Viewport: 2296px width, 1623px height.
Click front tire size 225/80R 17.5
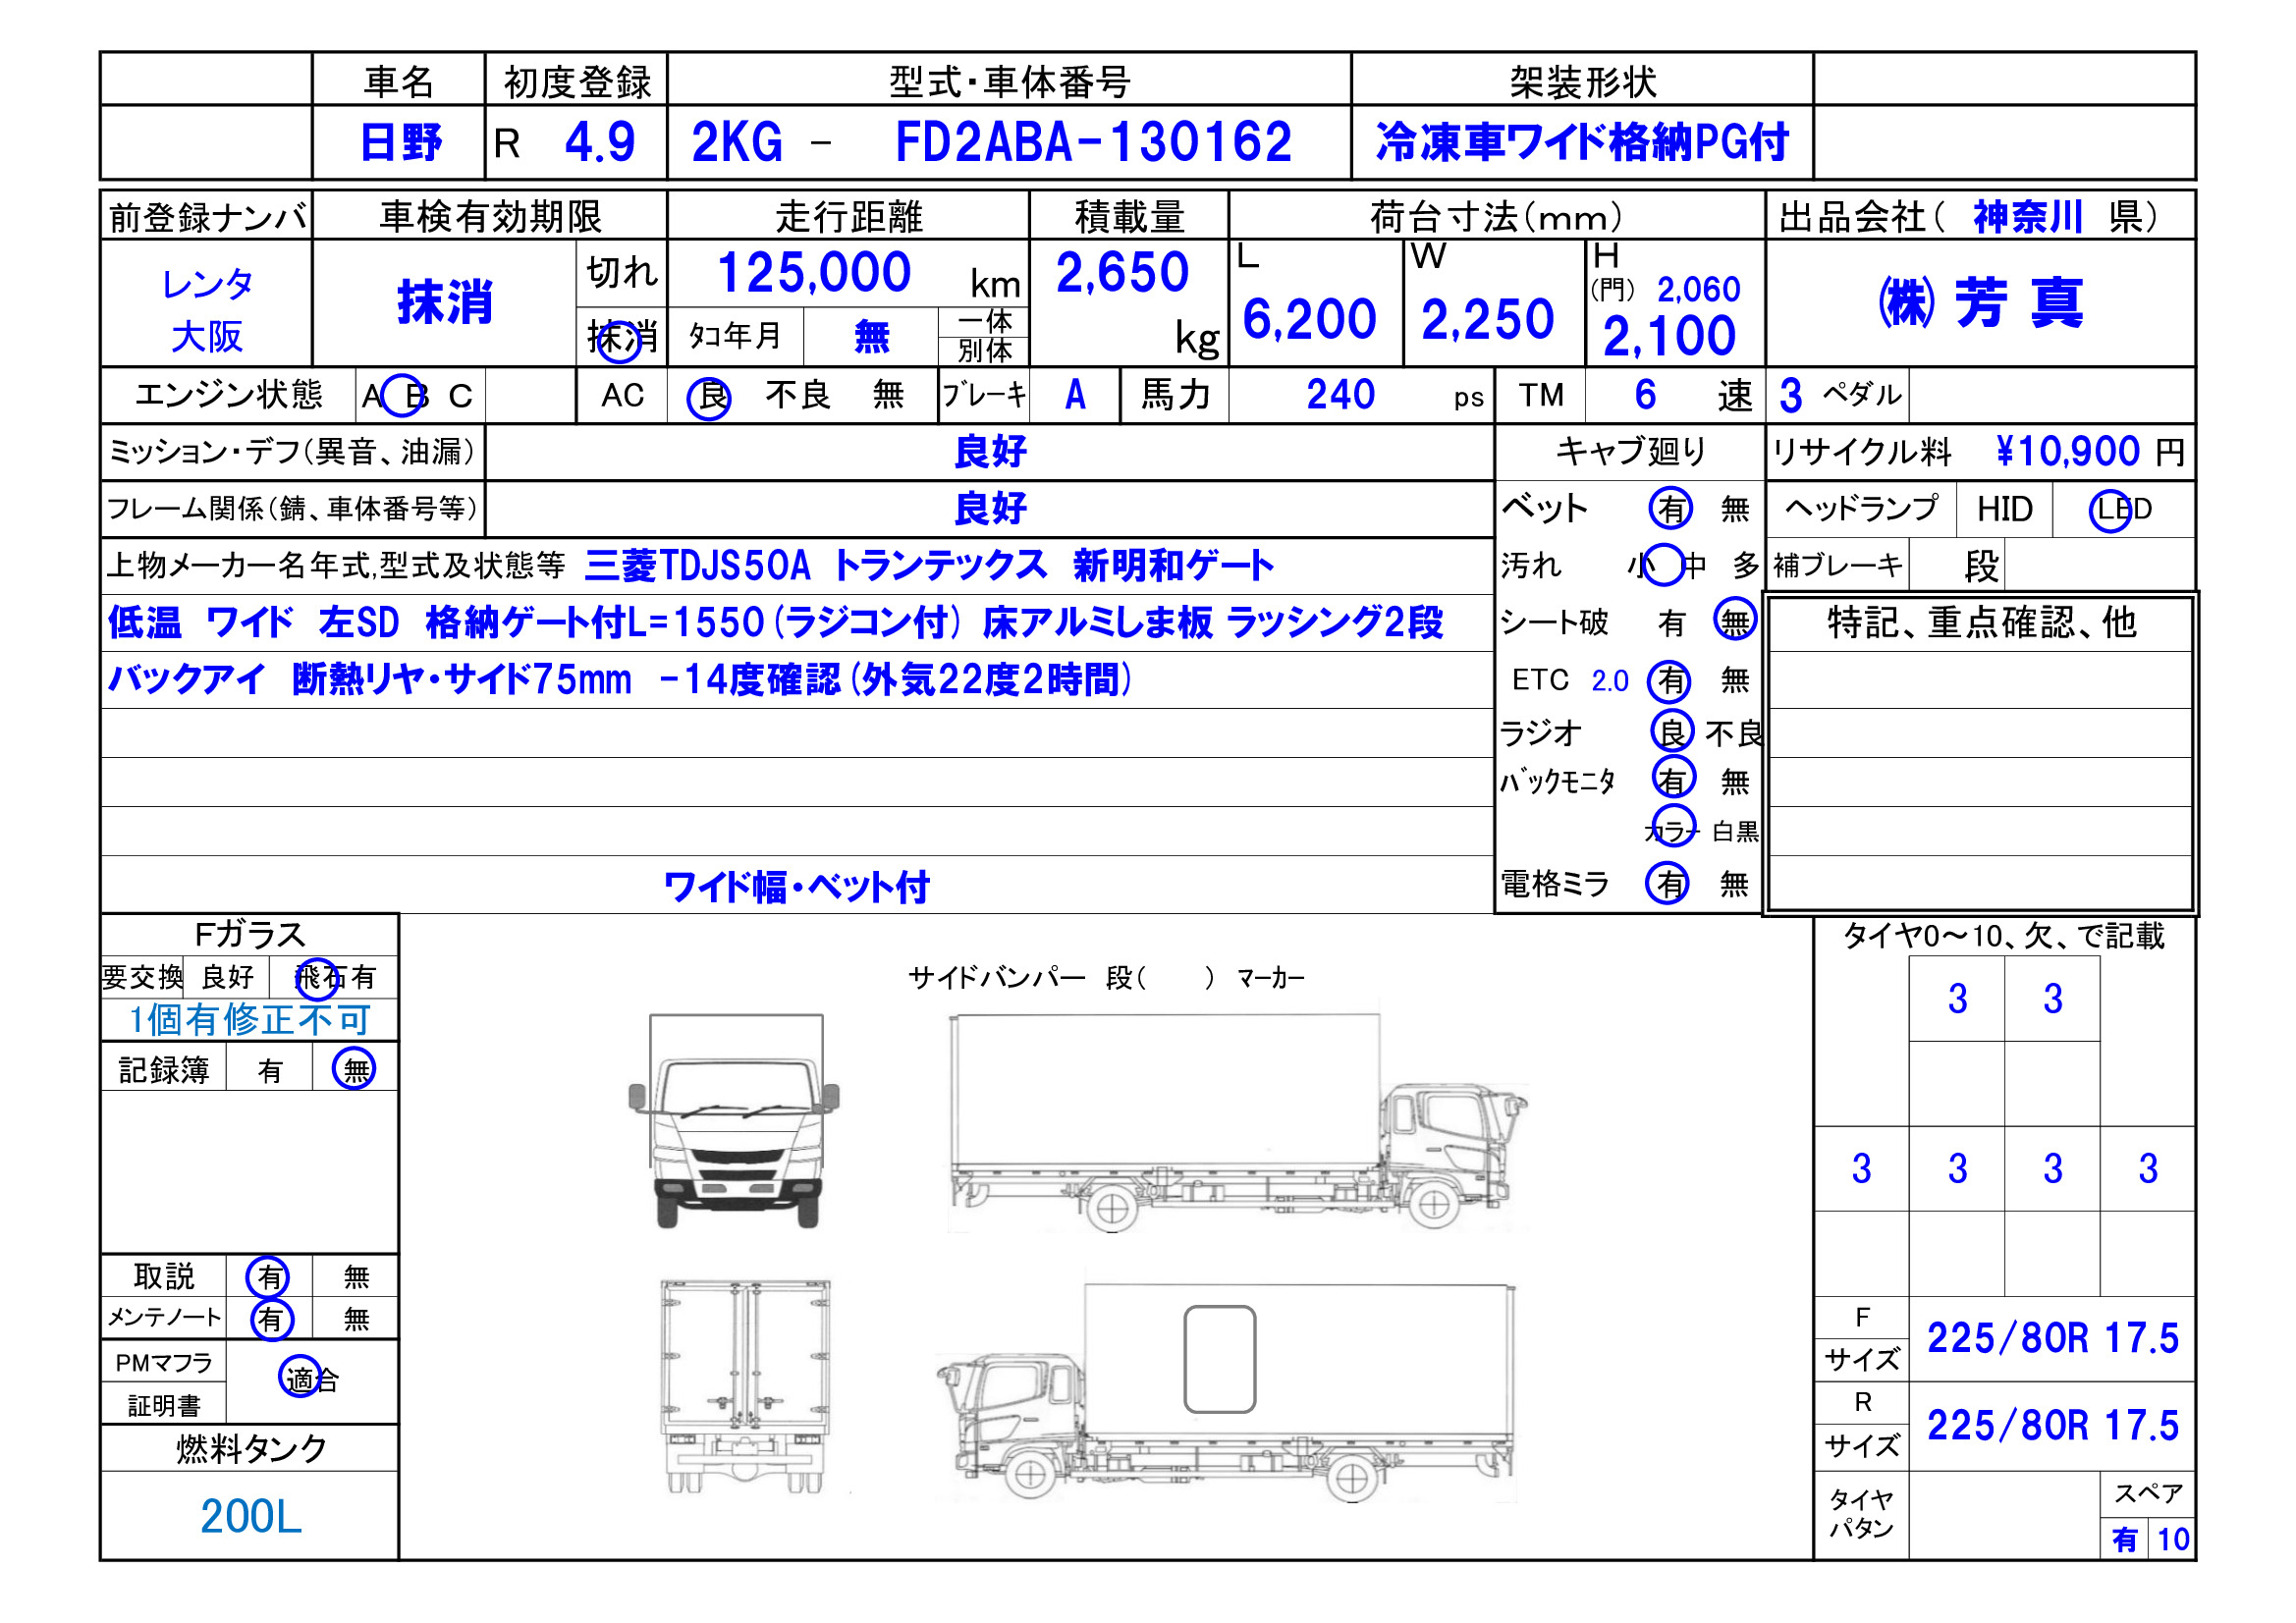click(2052, 1338)
